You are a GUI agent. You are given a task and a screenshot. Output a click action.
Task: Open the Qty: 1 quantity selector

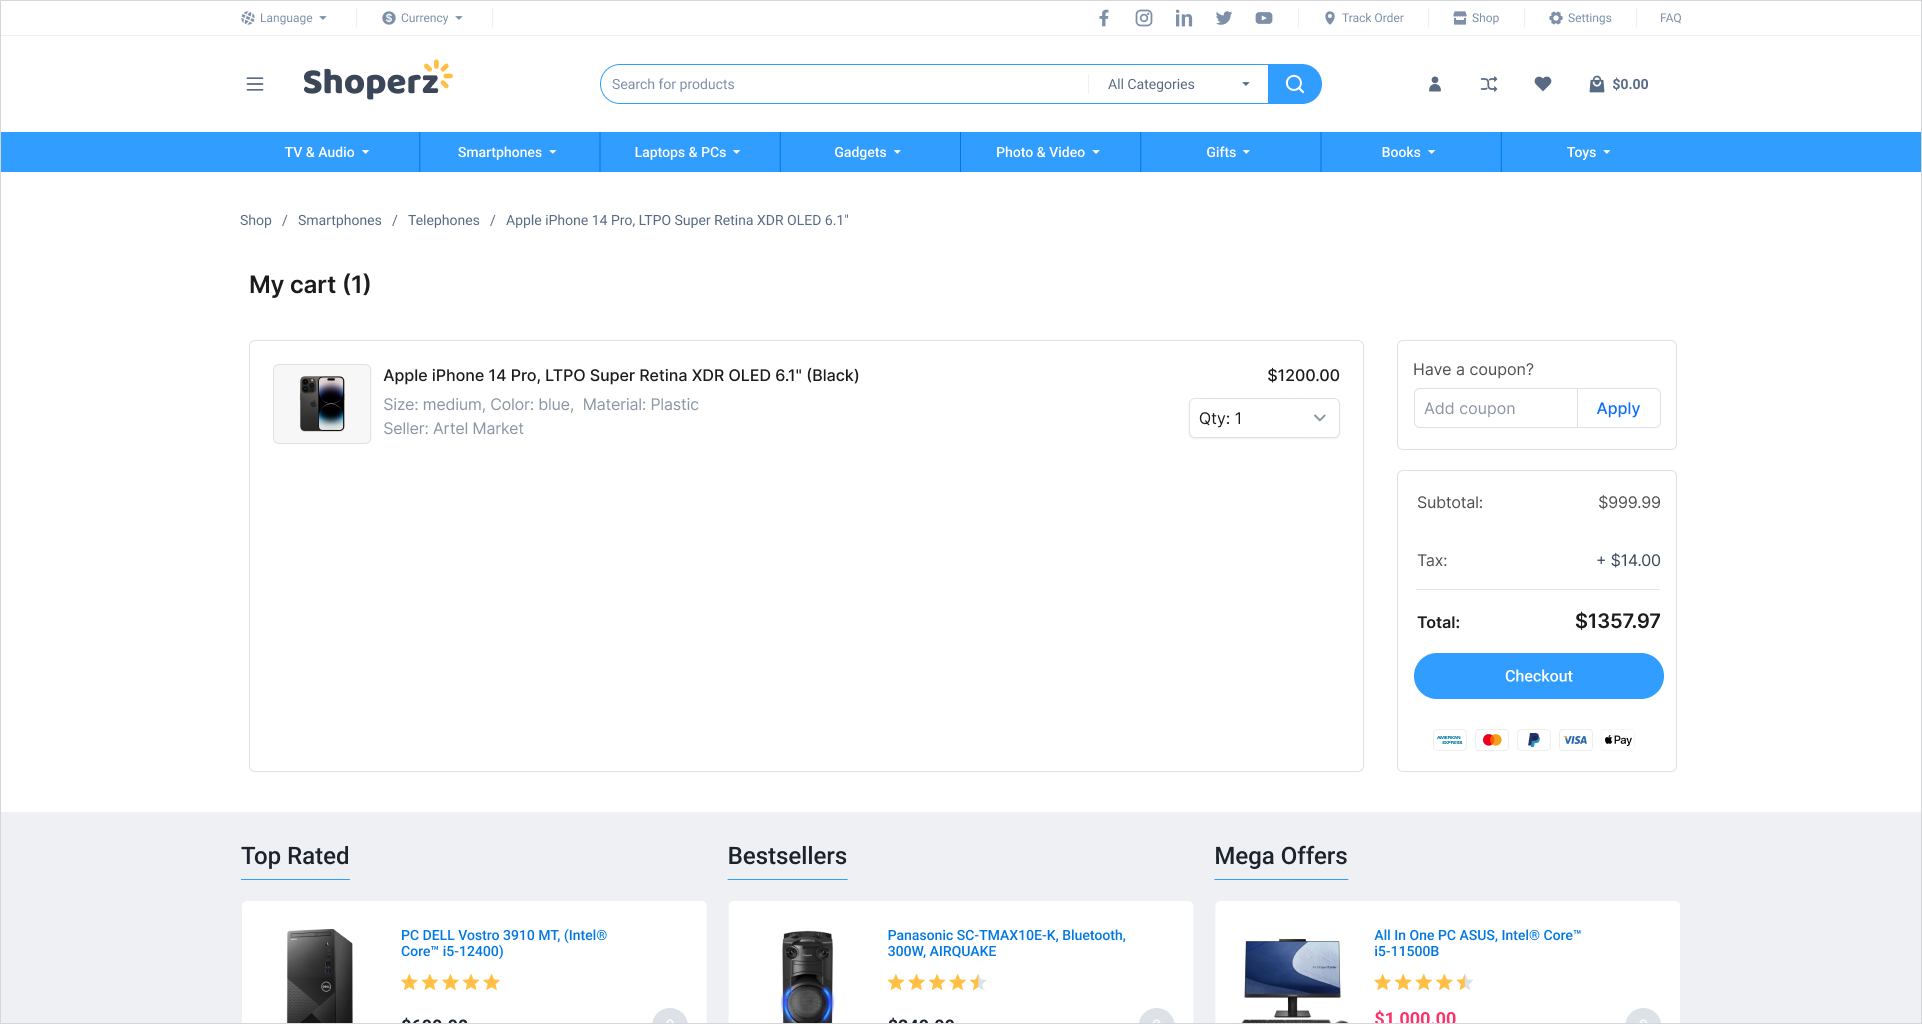1264,418
